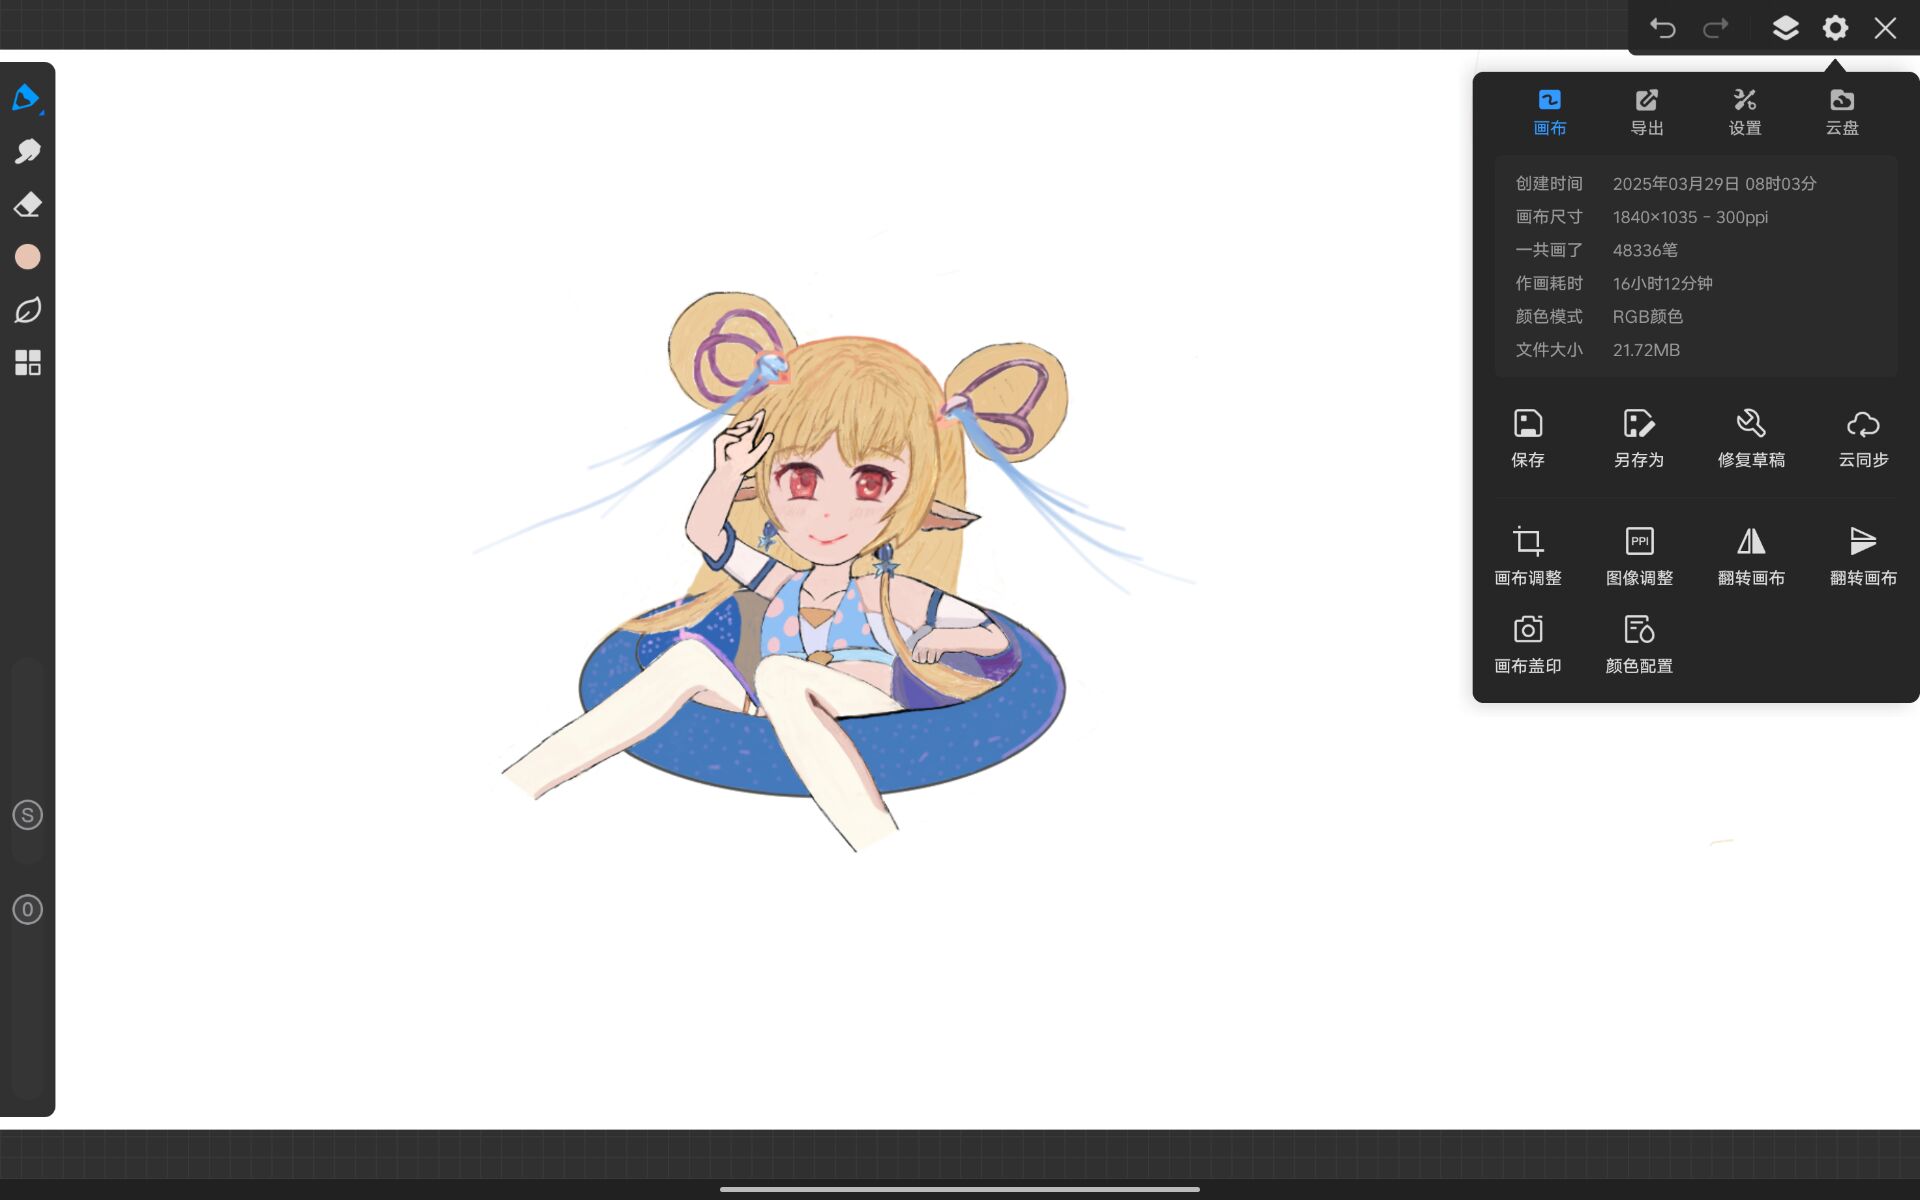Click 修复草稿 wrench icon

[x=1750, y=437]
